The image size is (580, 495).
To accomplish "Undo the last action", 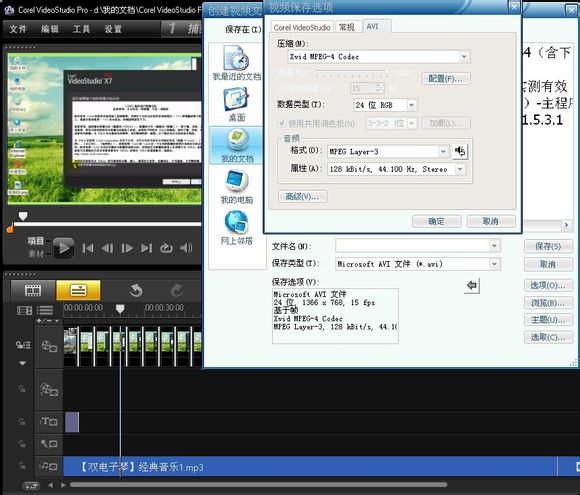I will tap(136, 290).
